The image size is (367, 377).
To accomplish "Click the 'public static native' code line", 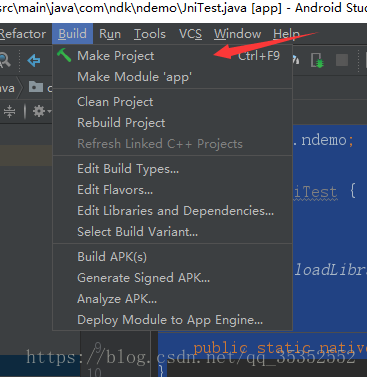I will (x=280, y=349).
